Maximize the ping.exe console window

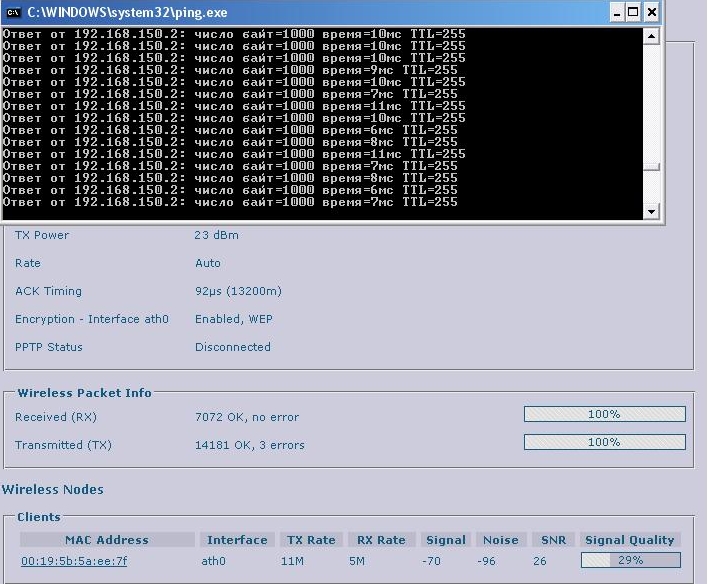[632, 13]
